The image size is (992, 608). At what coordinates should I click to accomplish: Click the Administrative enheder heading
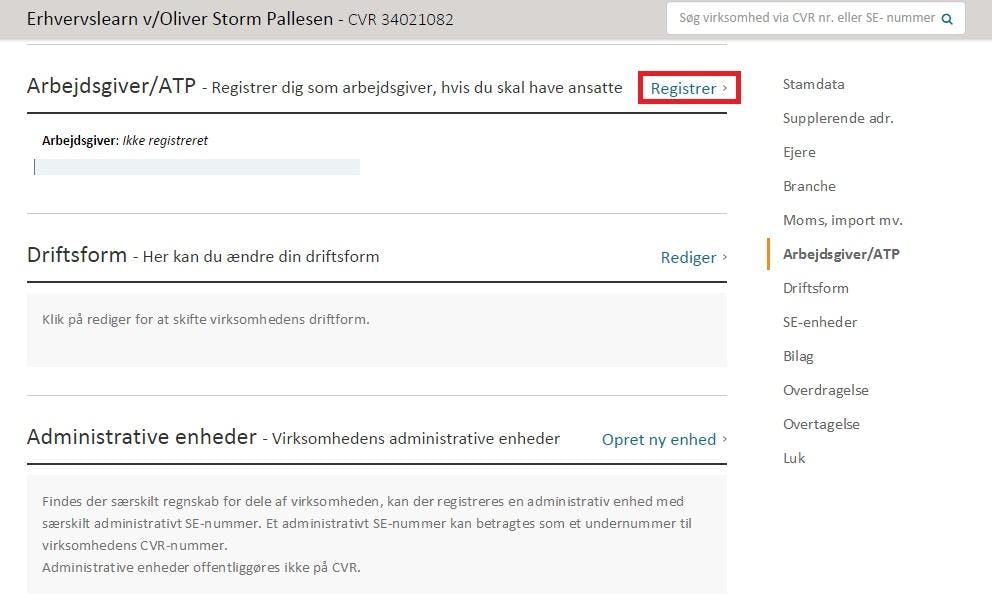point(142,437)
